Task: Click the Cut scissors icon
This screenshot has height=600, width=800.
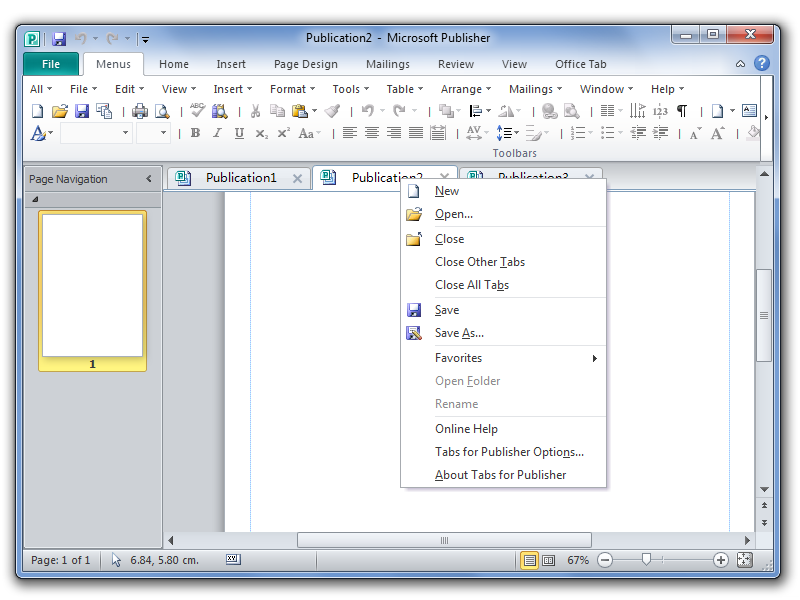Action: [x=256, y=111]
